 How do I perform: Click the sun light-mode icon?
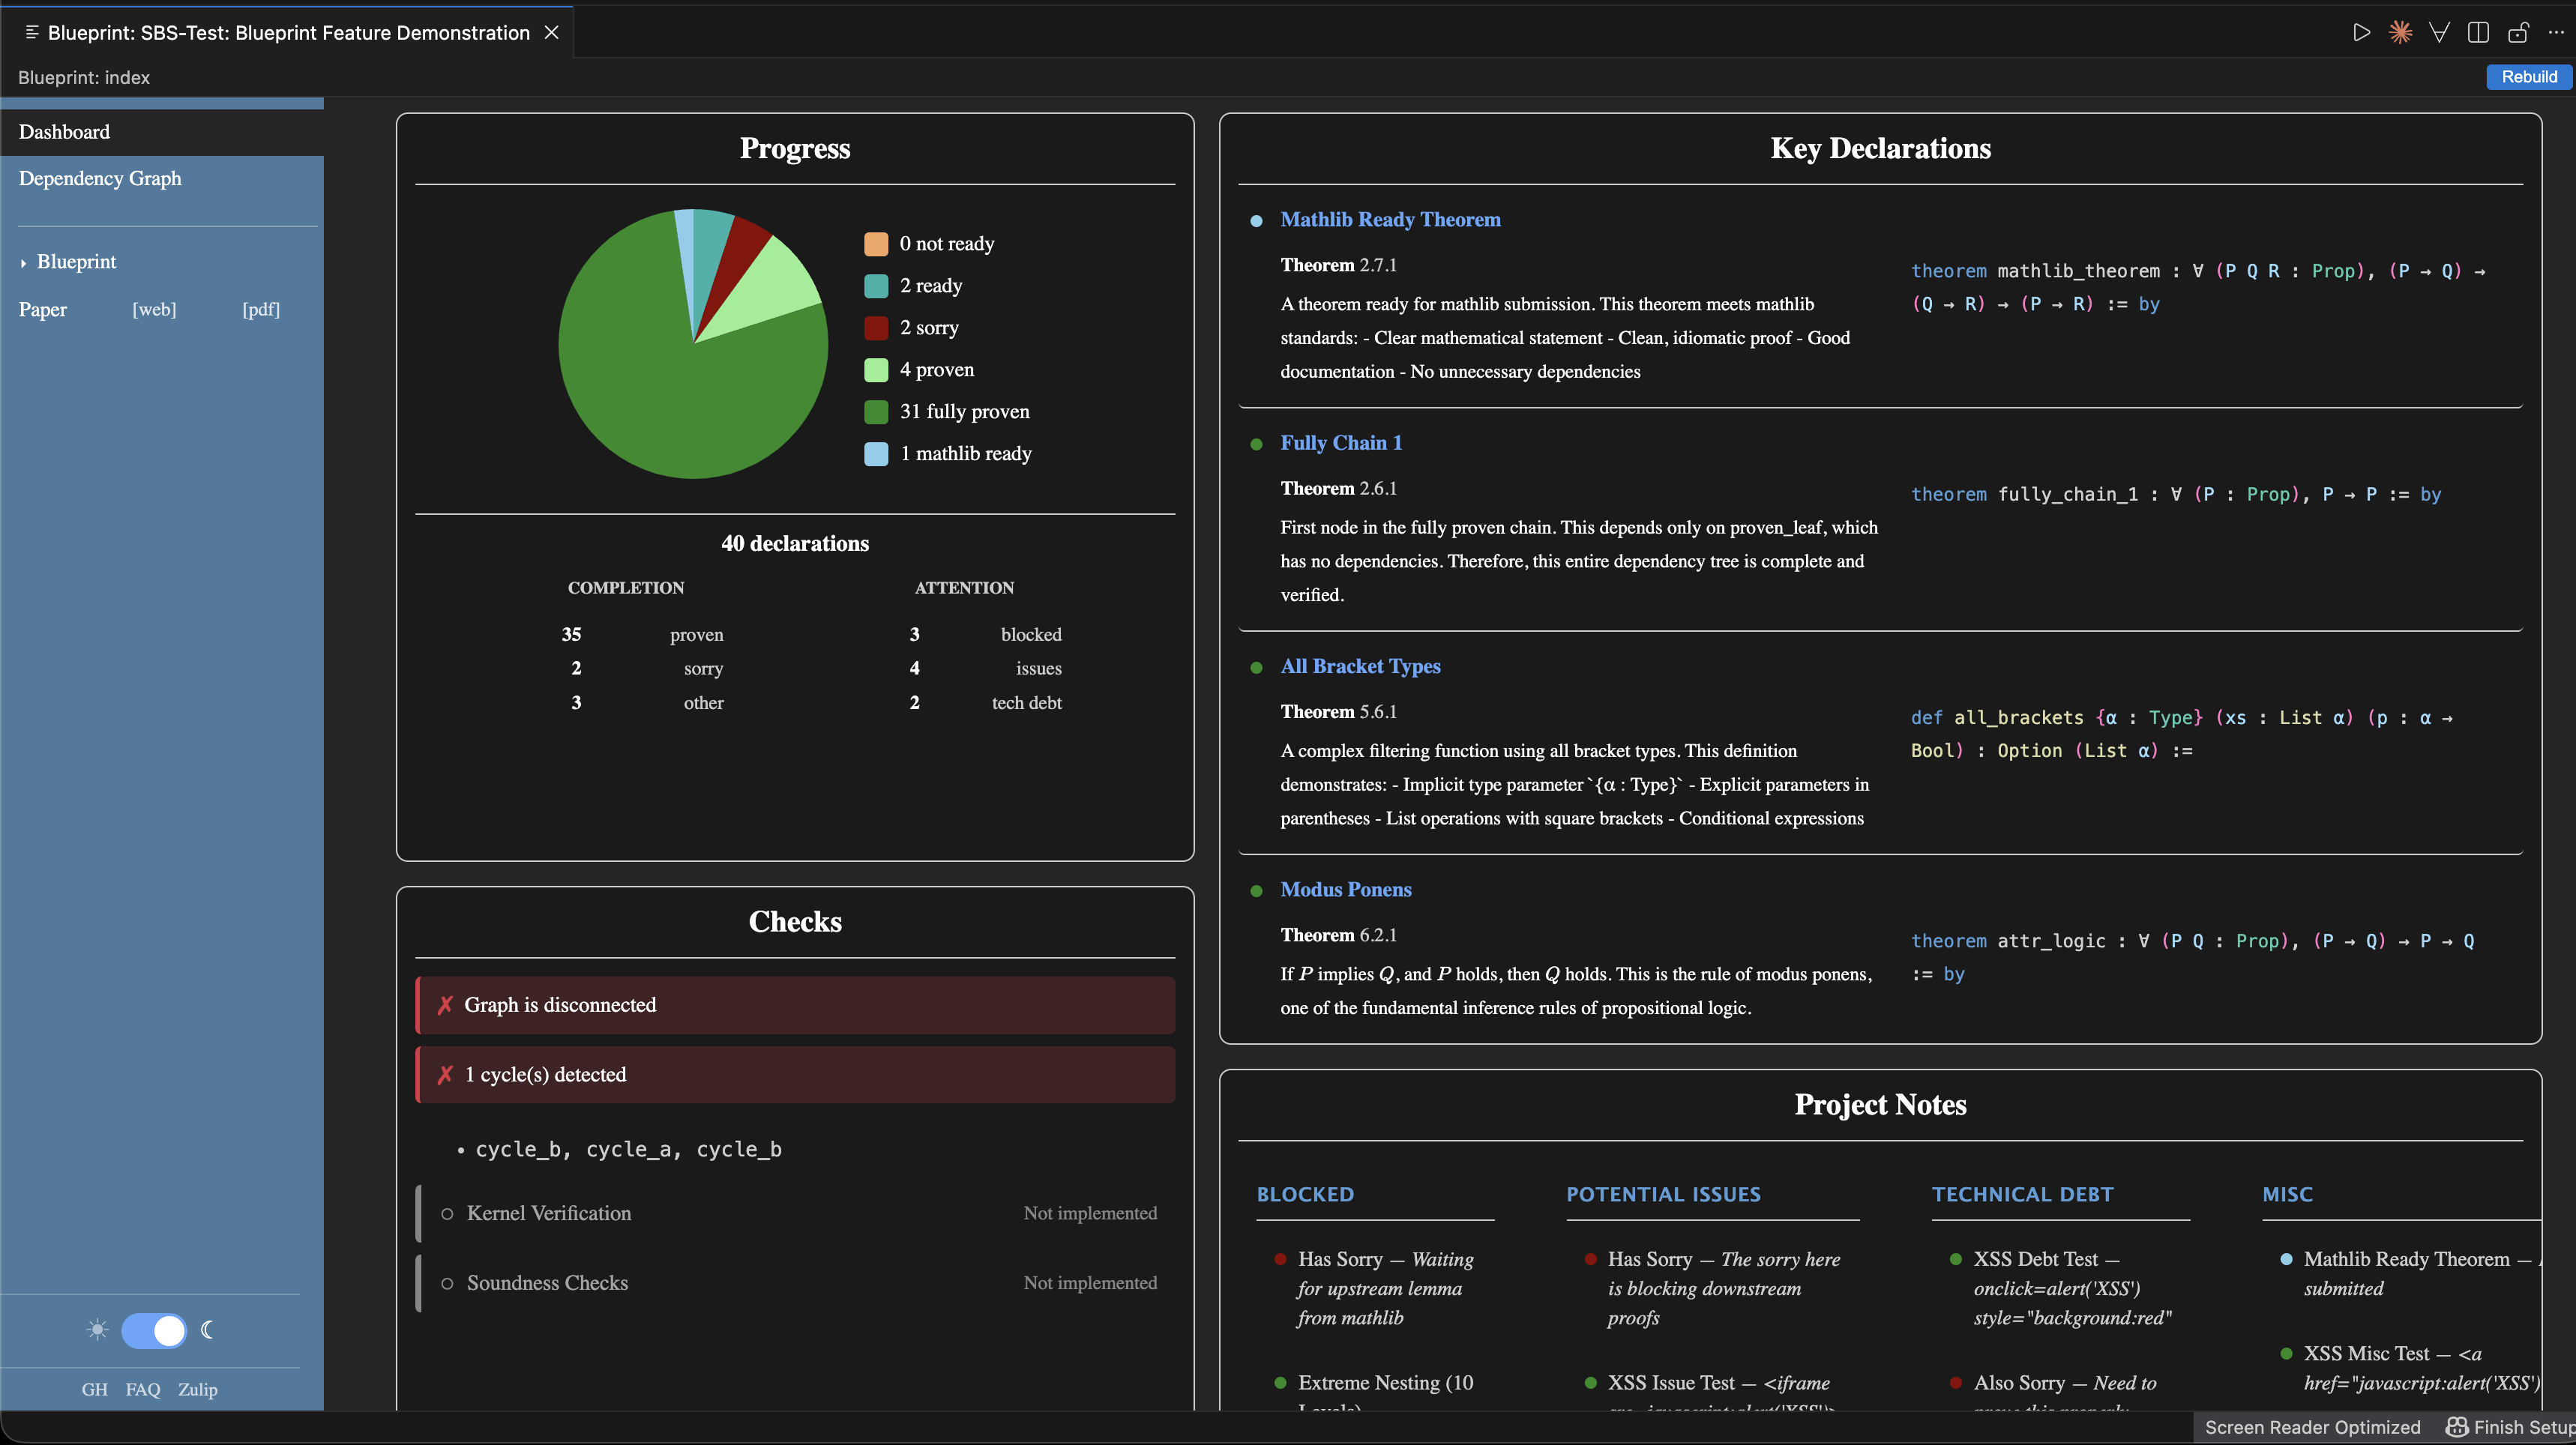click(x=97, y=1330)
